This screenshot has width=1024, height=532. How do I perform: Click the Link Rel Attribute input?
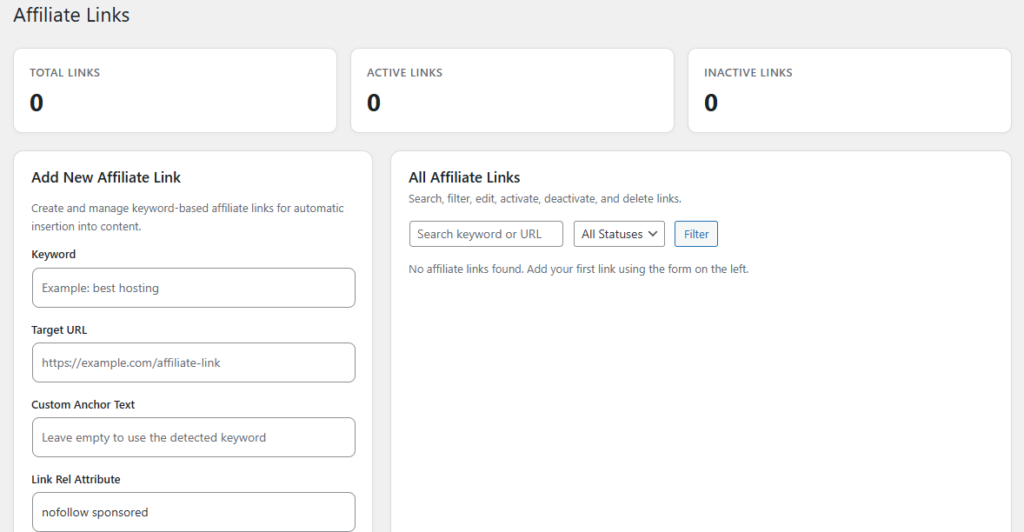click(193, 512)
